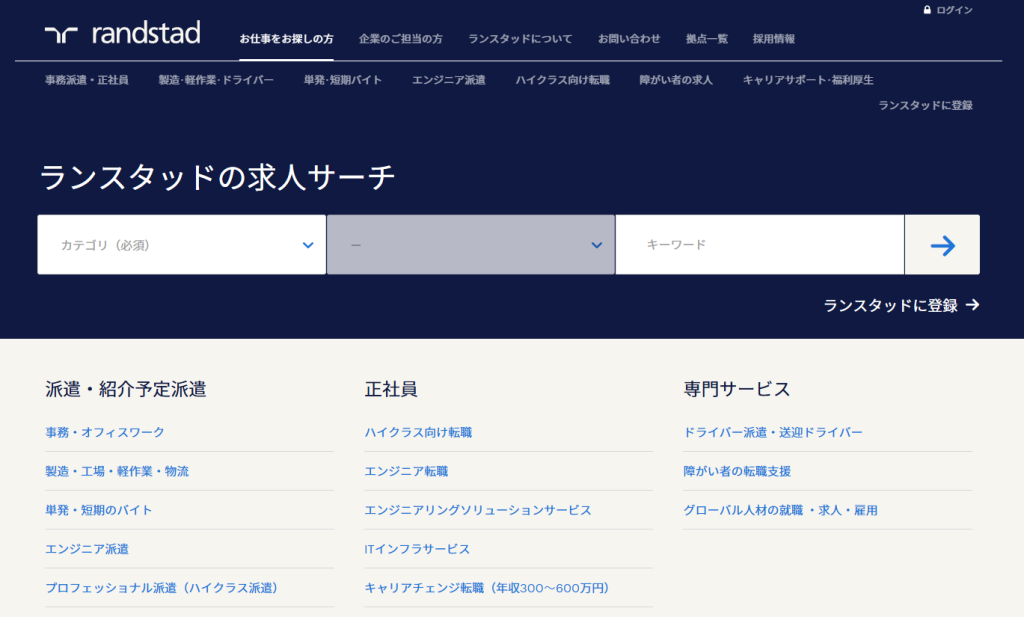Click small ランスタッドに登録 link under navigation
This screenshot has width=1024, height=617.
point(925,105)
